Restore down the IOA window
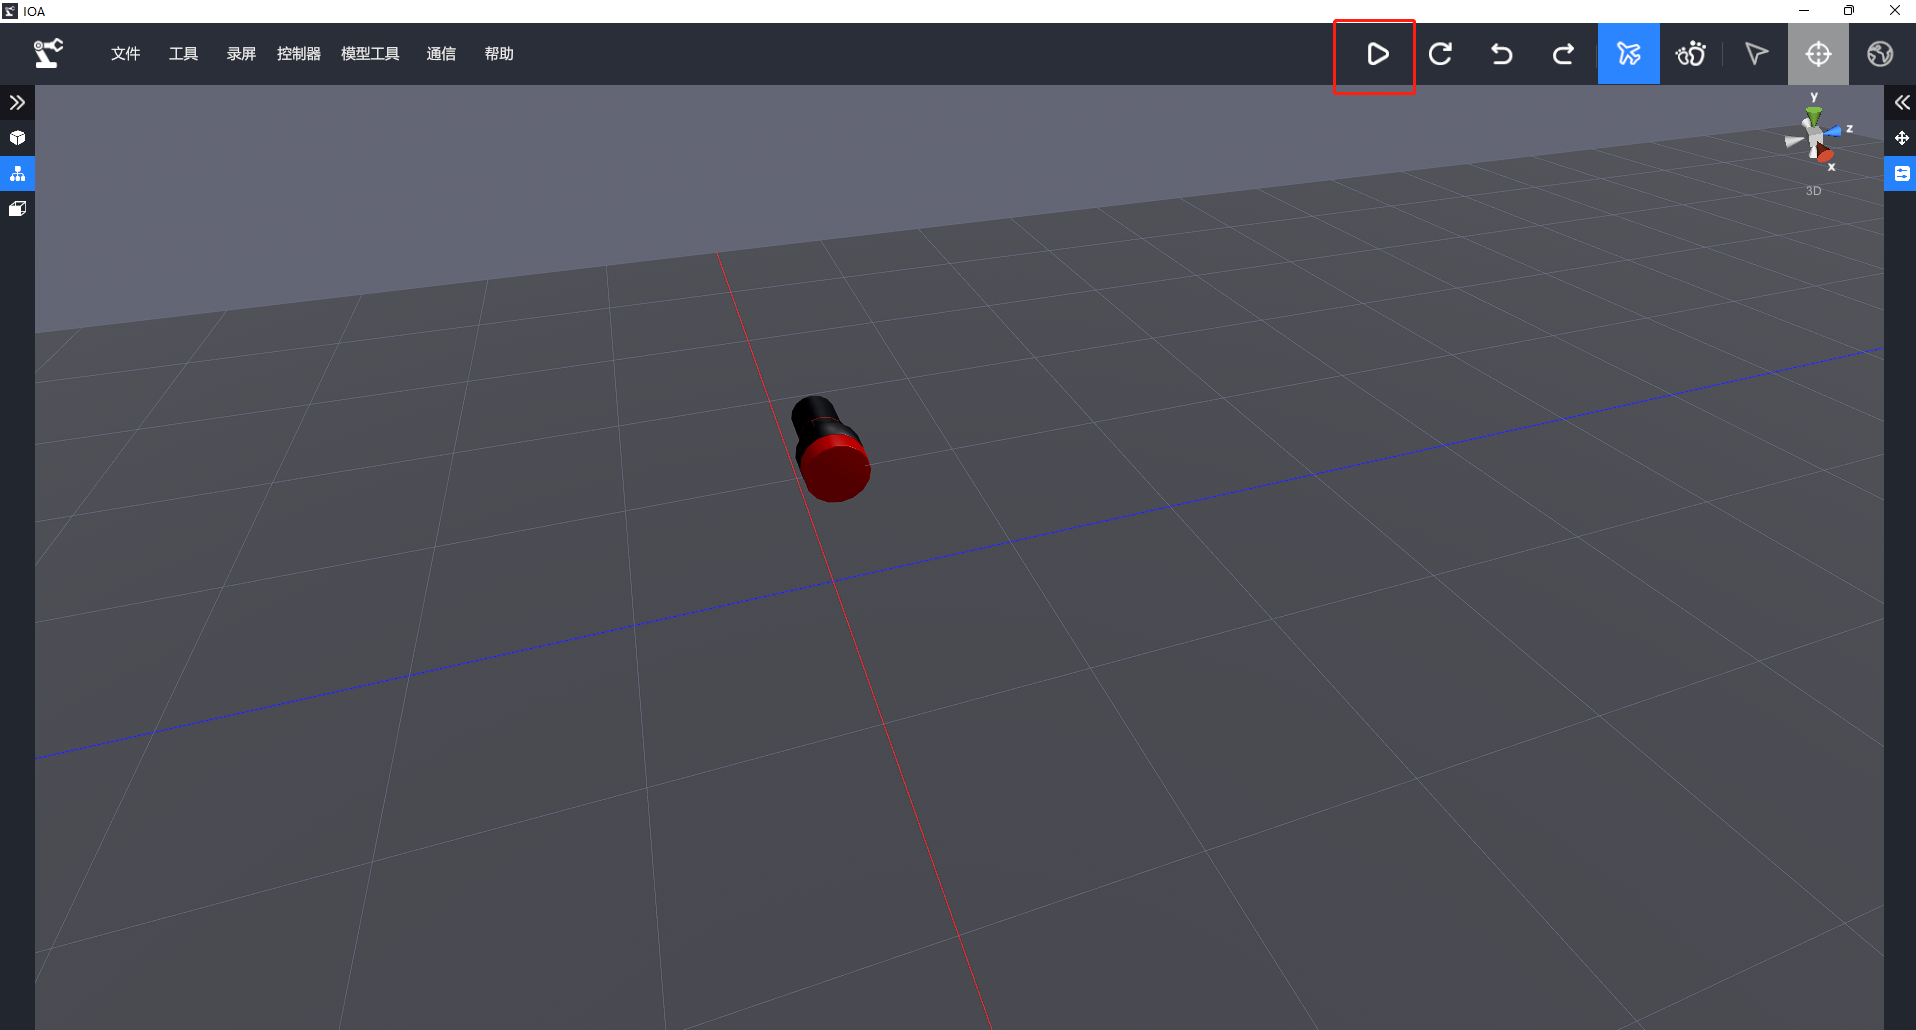The image size is (1916, 1030). click(1849, 11)
